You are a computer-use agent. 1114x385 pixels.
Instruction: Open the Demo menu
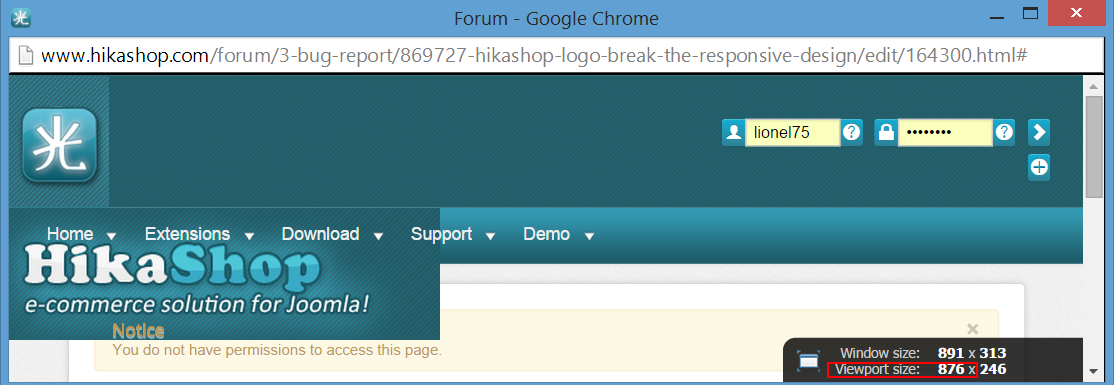546,234
